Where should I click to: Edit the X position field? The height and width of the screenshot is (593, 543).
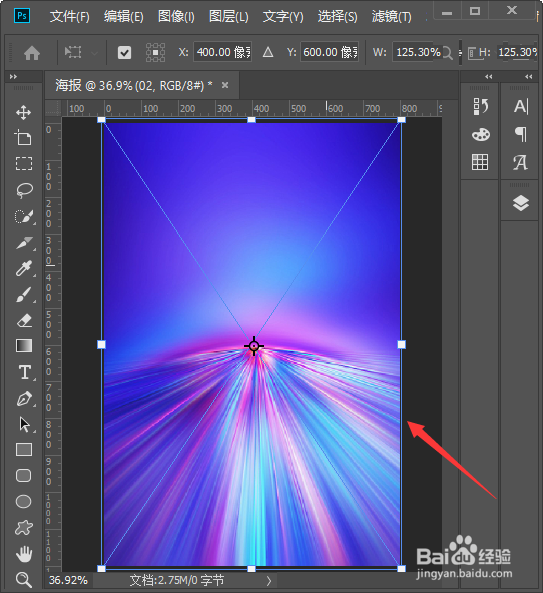click(x=223, y=52)
